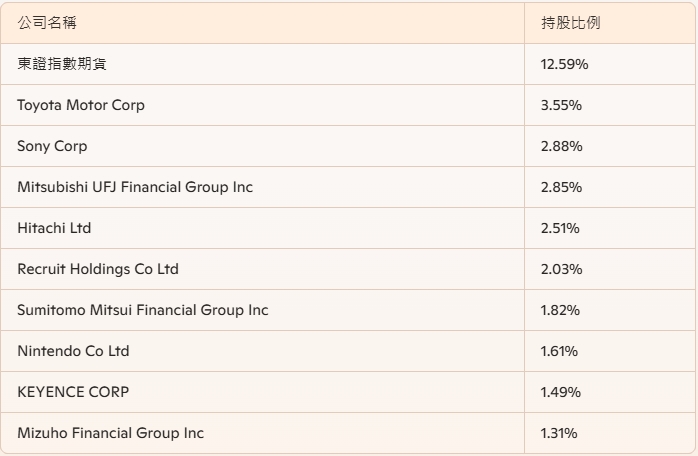The width and height of the screenshot is (698, 456).
Task: Select the Nintendo Co Ltd cell
Action: click(73, 351)
